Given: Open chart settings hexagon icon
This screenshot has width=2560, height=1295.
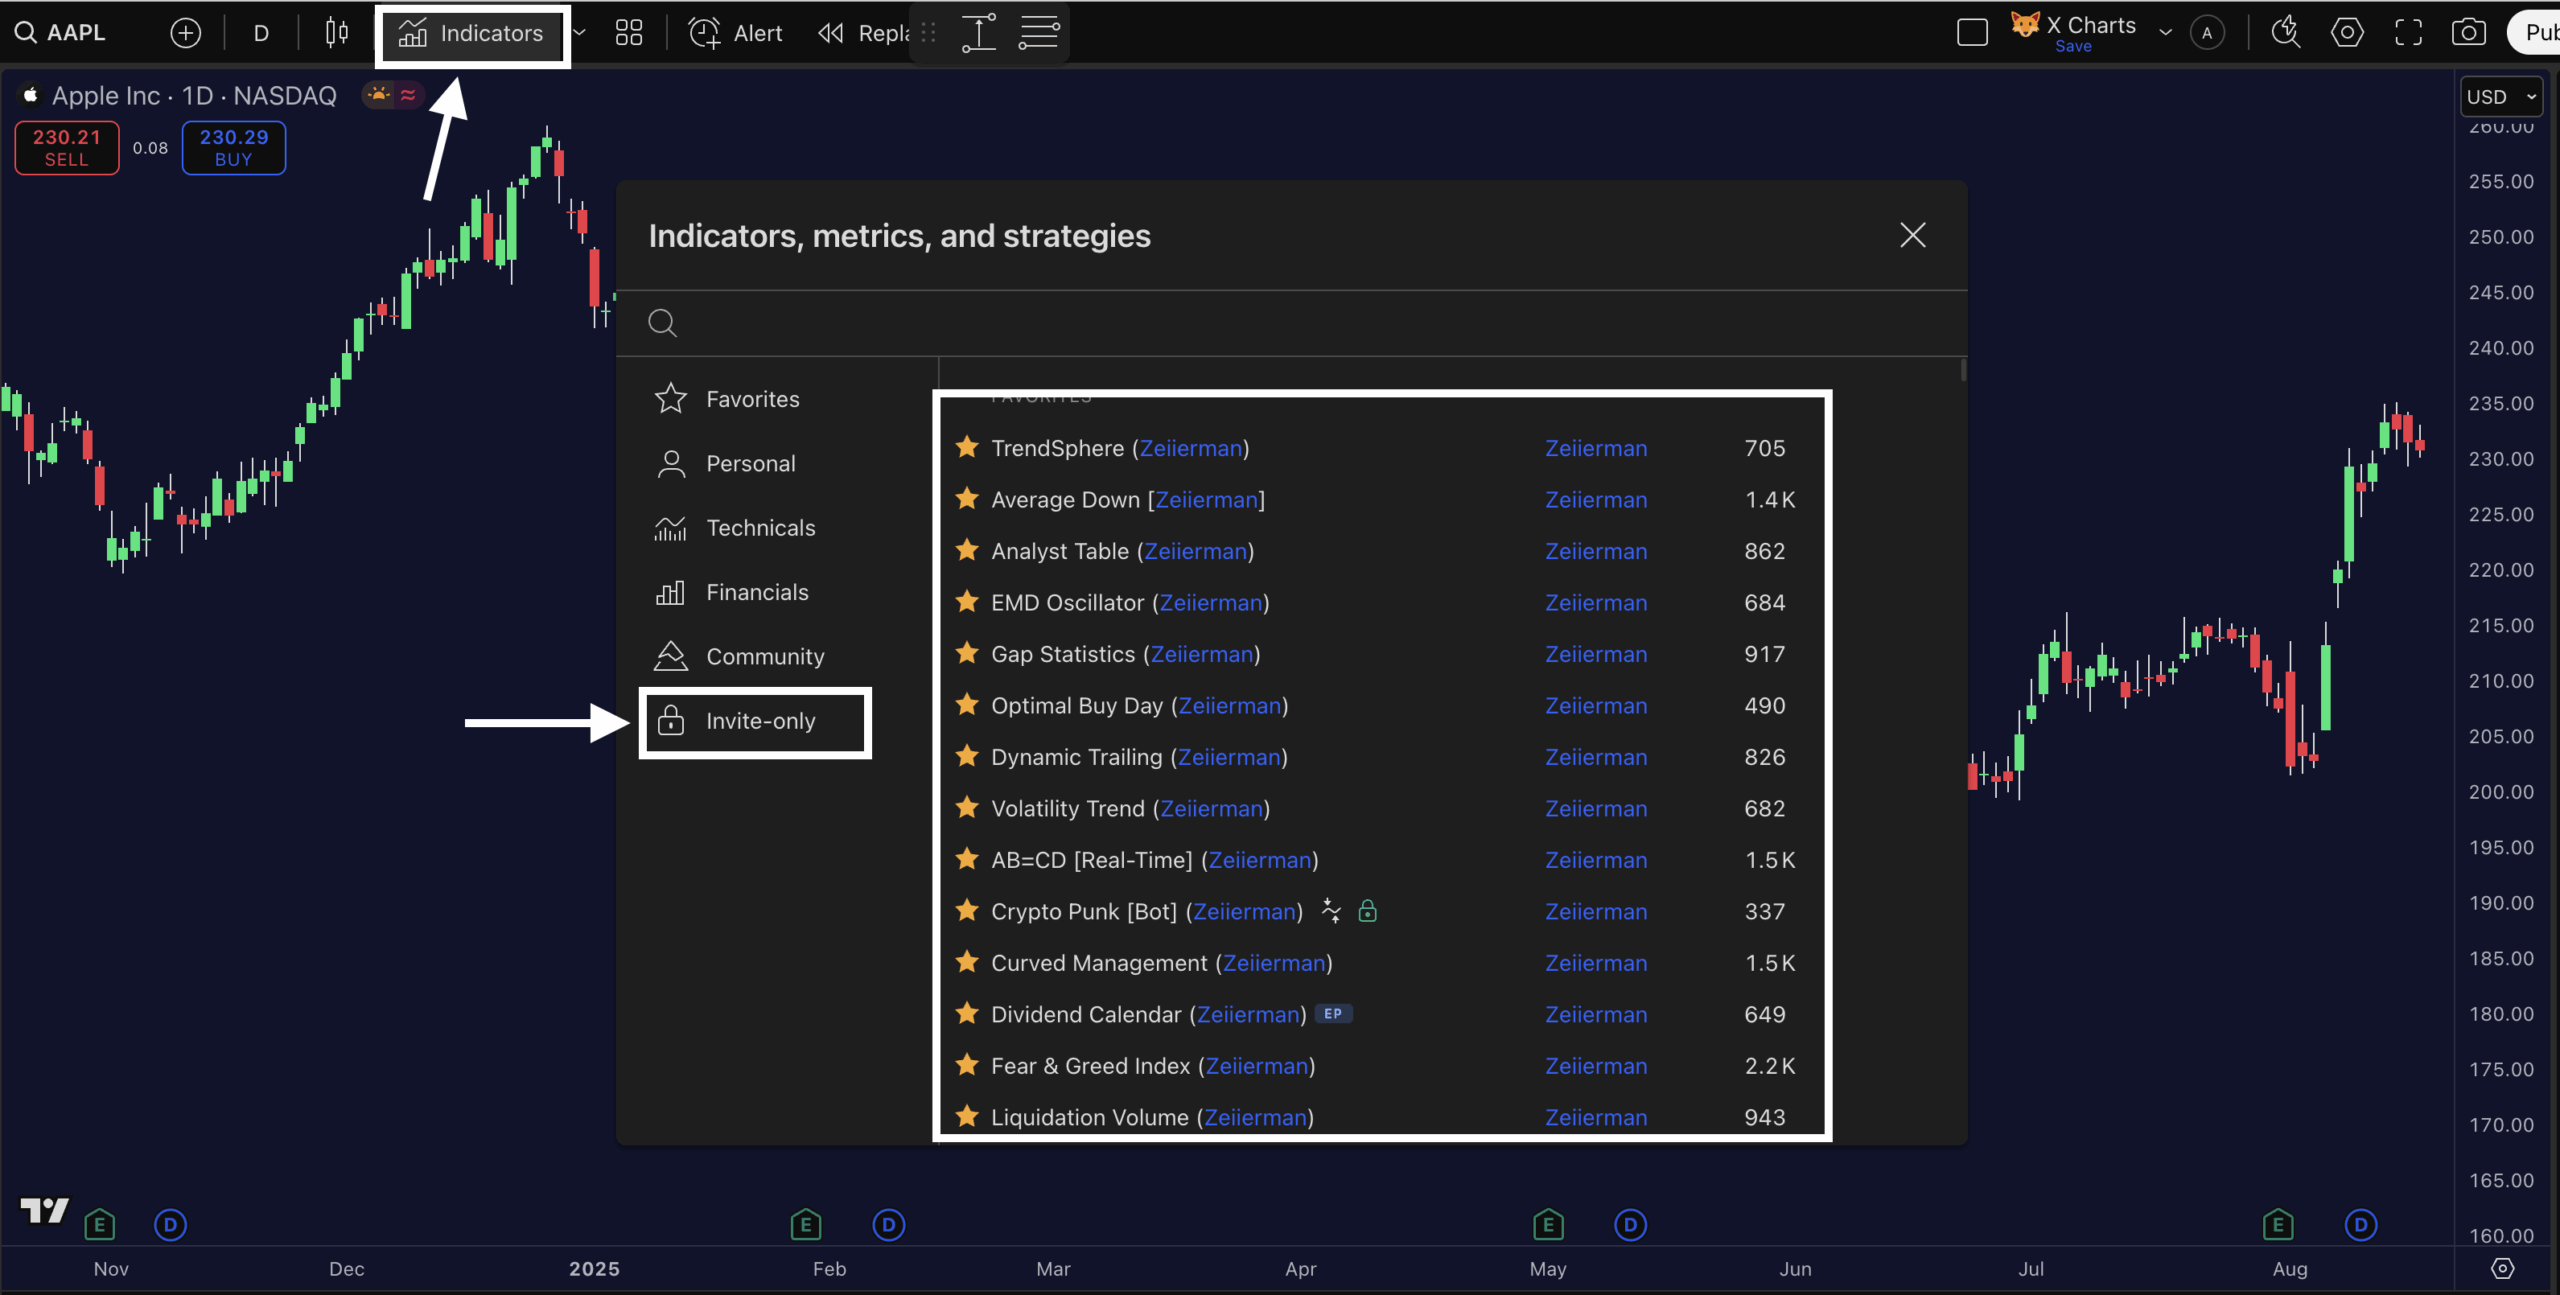Looking at the screenshot, I should (x=2346, y=33).
